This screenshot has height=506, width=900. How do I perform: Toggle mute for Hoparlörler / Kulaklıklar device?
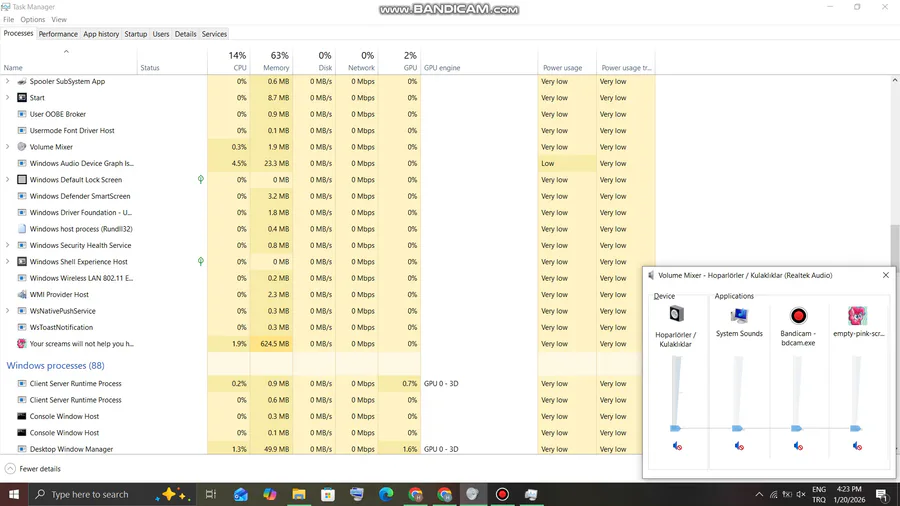click(x=677, y=446)
